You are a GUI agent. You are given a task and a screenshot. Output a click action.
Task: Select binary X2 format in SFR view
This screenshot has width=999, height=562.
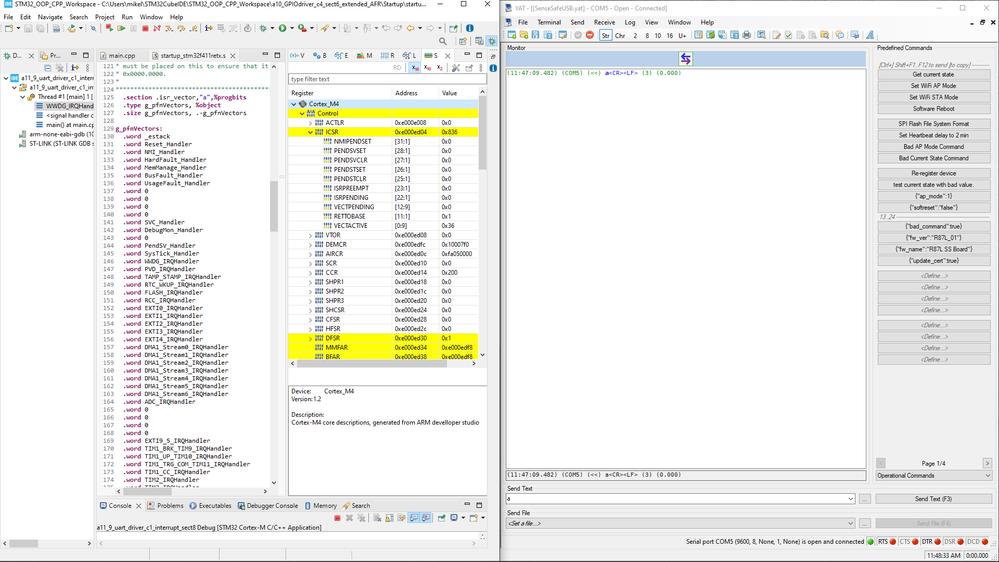(x=440, y=68)
